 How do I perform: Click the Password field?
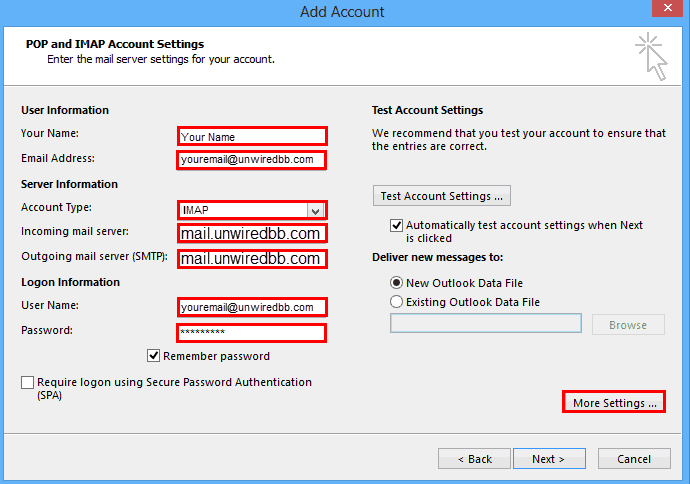(x=252, y=332)
